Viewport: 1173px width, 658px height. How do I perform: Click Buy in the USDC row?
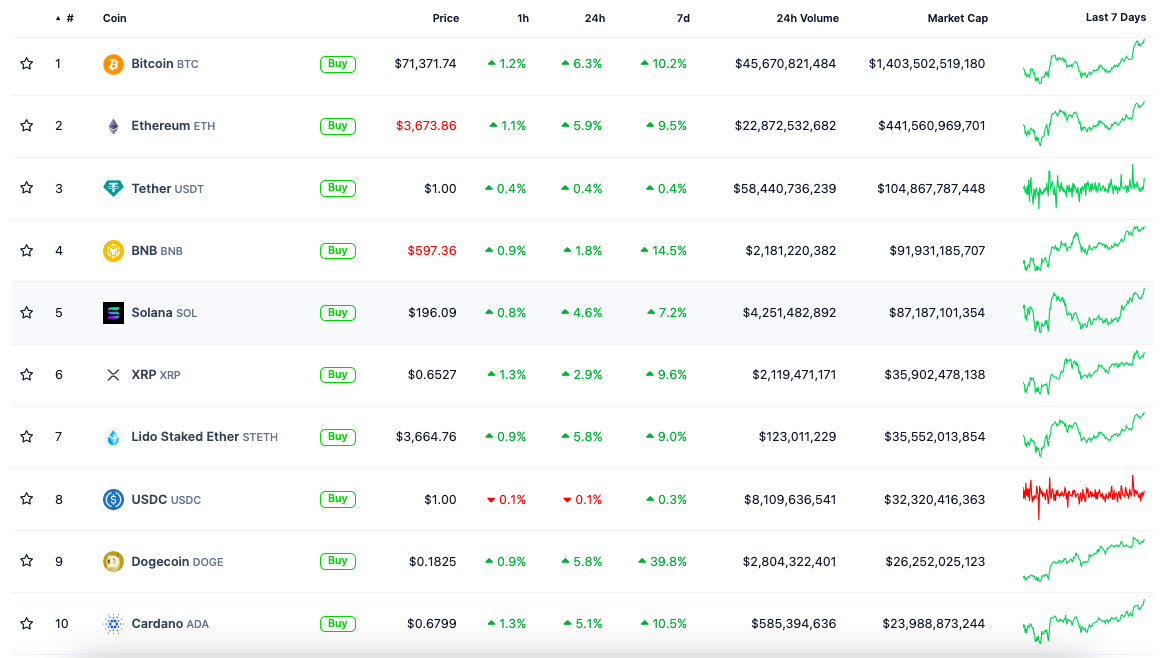pos(337,499)
